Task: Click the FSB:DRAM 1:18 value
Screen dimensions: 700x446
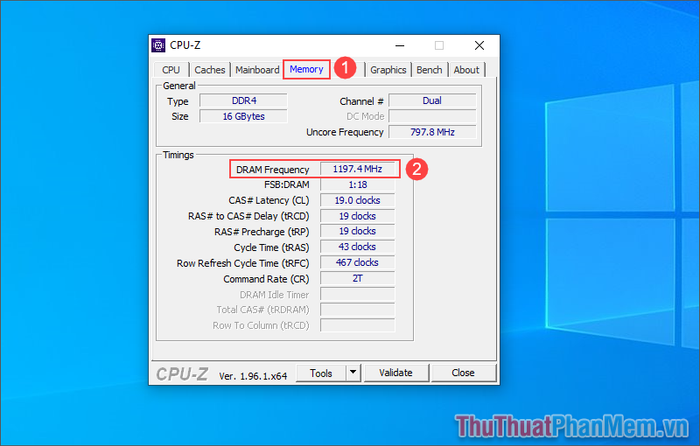Action: [x=358, y=185]
